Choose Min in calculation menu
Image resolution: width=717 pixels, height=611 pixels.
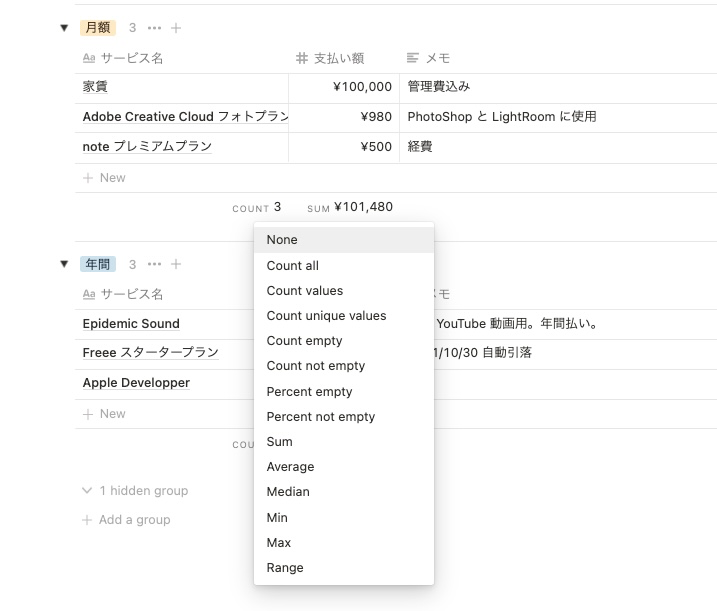pyautogui.click(x=344, y=518)
